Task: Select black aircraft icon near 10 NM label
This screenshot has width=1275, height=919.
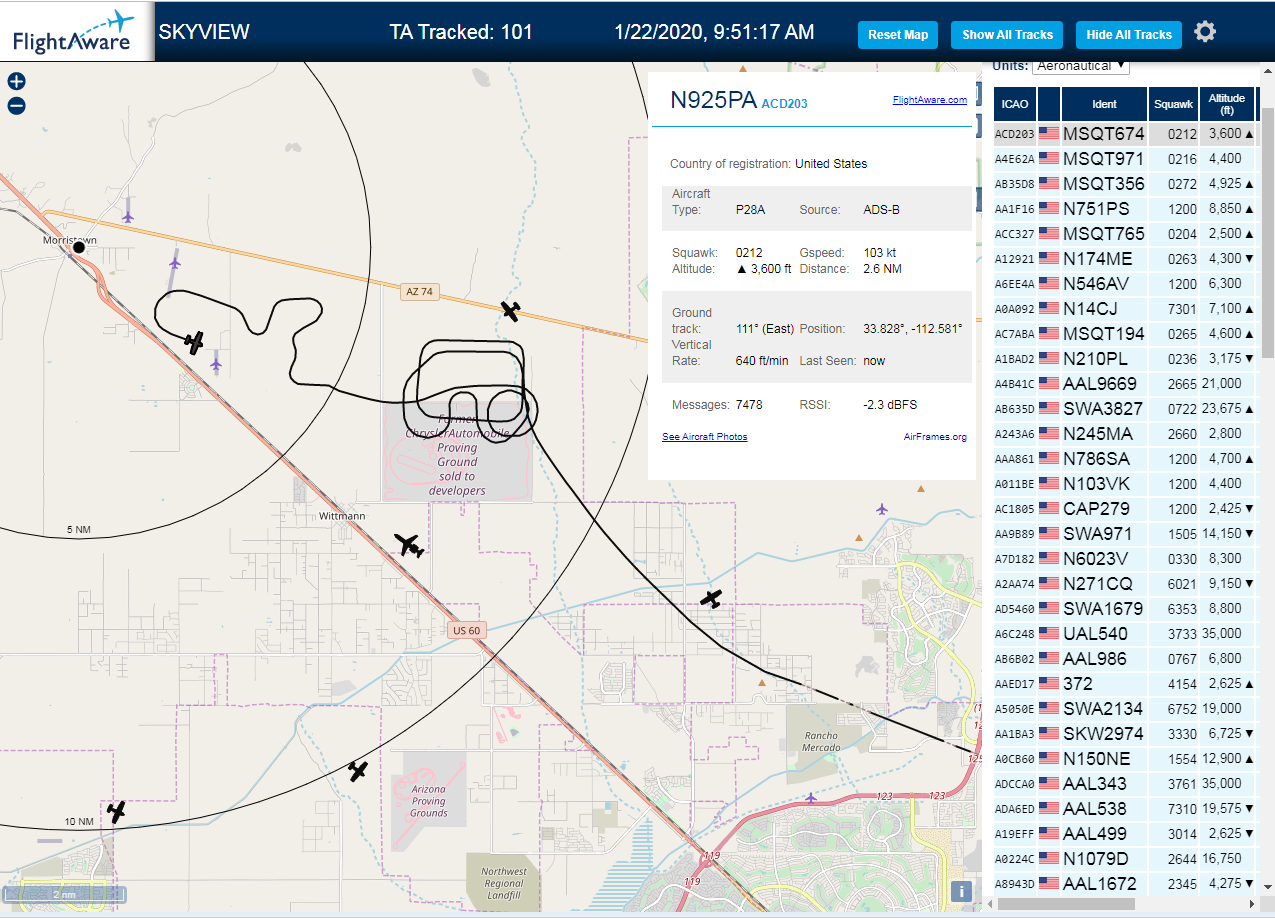Action: tap(117, 811)
